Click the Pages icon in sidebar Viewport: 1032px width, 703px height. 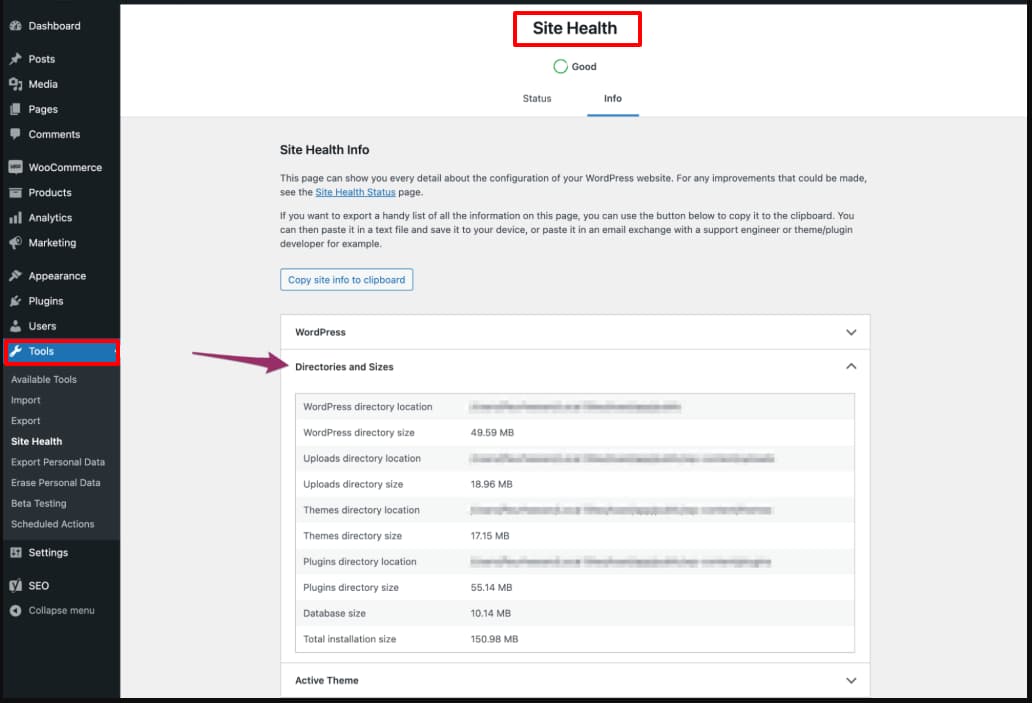tap(16, 109)
